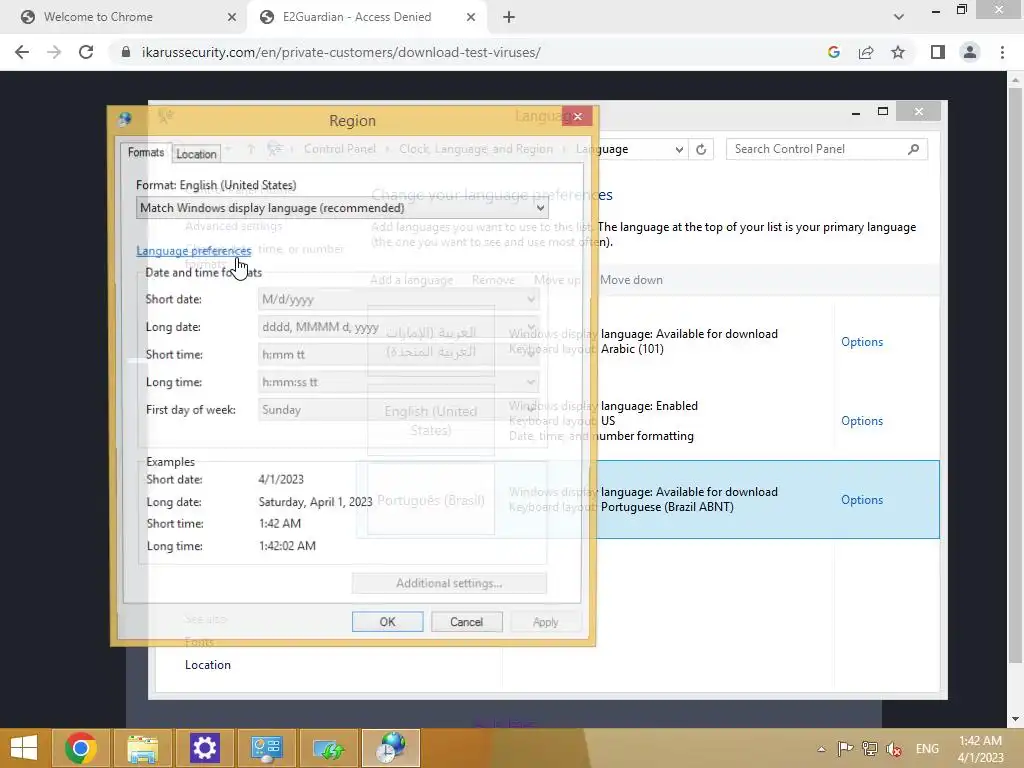This screenshot has height=768, width=1024.
Task: Click Chrome's forward navigation arrow
Action: pos(54,52)
